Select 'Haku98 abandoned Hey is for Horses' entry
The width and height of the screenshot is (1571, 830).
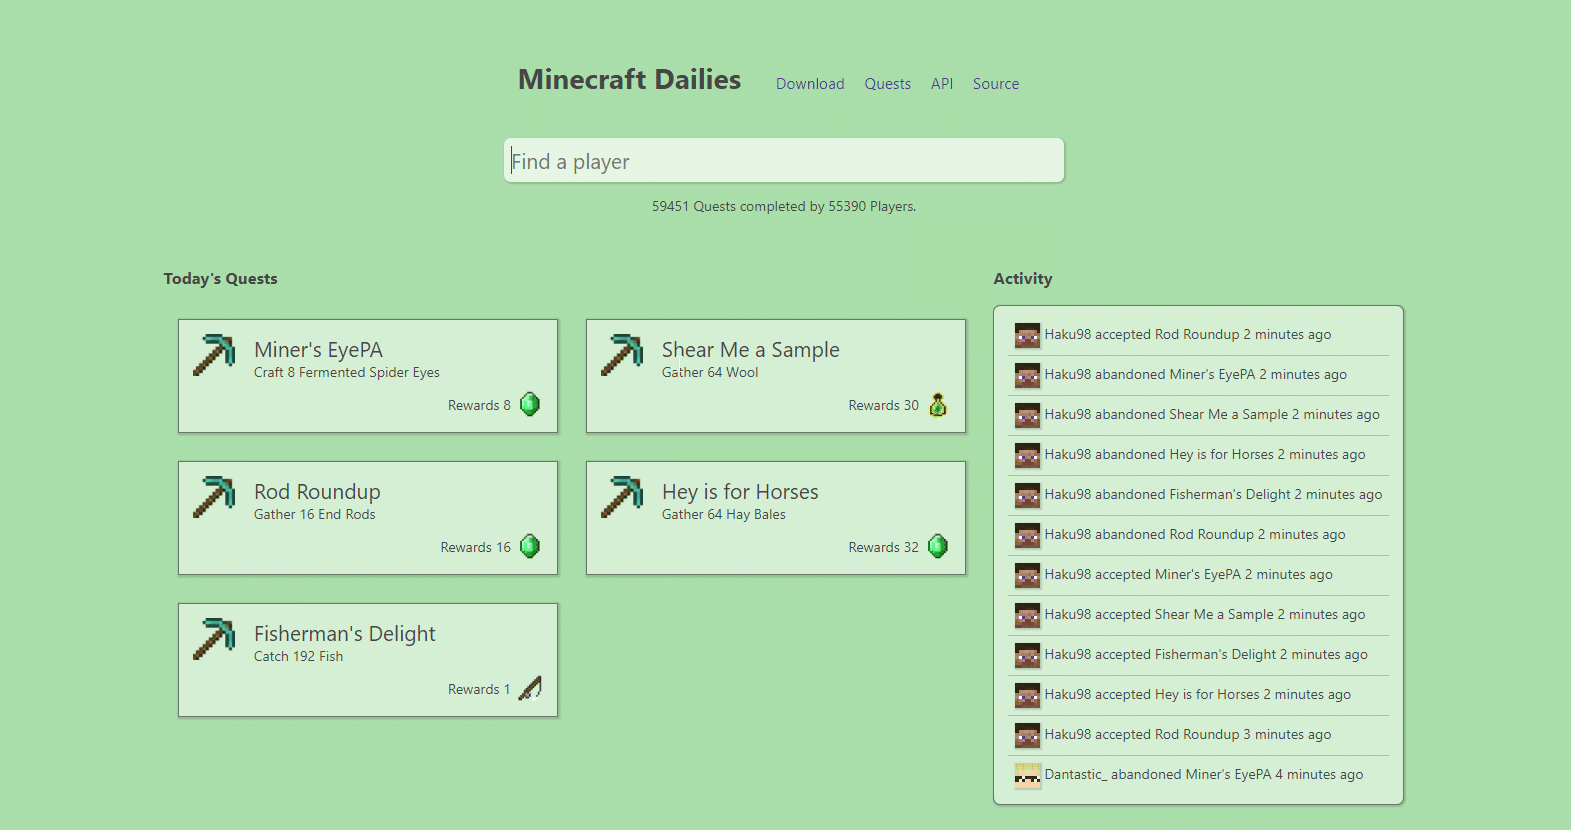pyautogui.click(x=1199, y=455)
